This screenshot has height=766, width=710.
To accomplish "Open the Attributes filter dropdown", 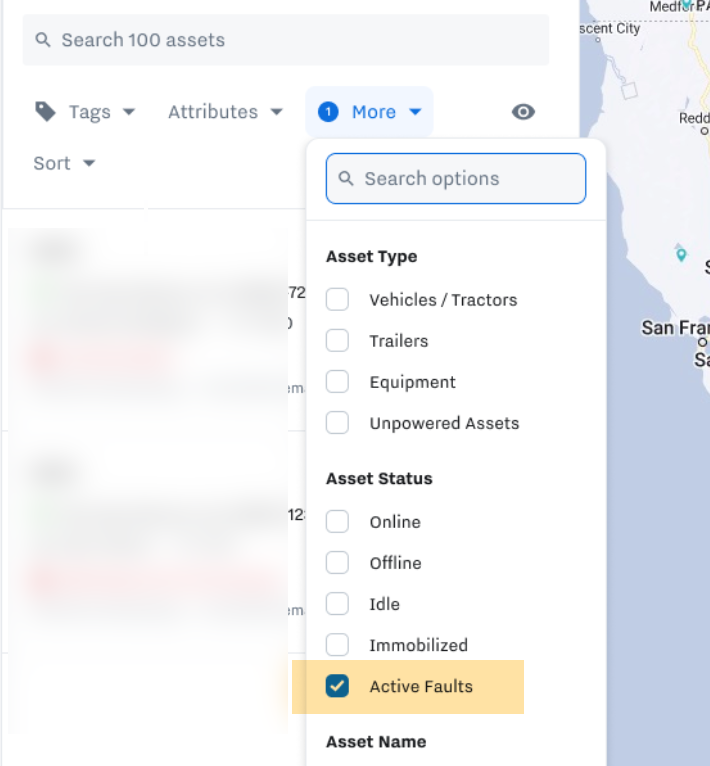I will tap(225, 112).
